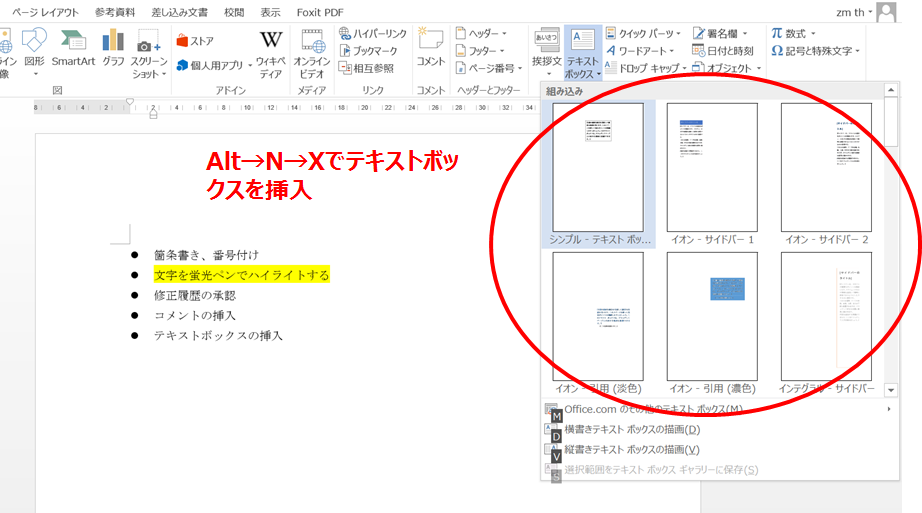The height and width of the screenshot is (513, 922).
Task: Choose 横書きテキスト ボックスの描画
Action: click(x=720, y=429)
